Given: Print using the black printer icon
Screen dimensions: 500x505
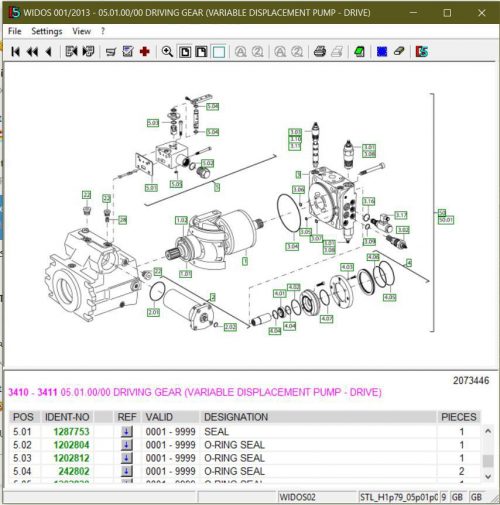Looking at the screenshot, I should click(x=320, y=52).
